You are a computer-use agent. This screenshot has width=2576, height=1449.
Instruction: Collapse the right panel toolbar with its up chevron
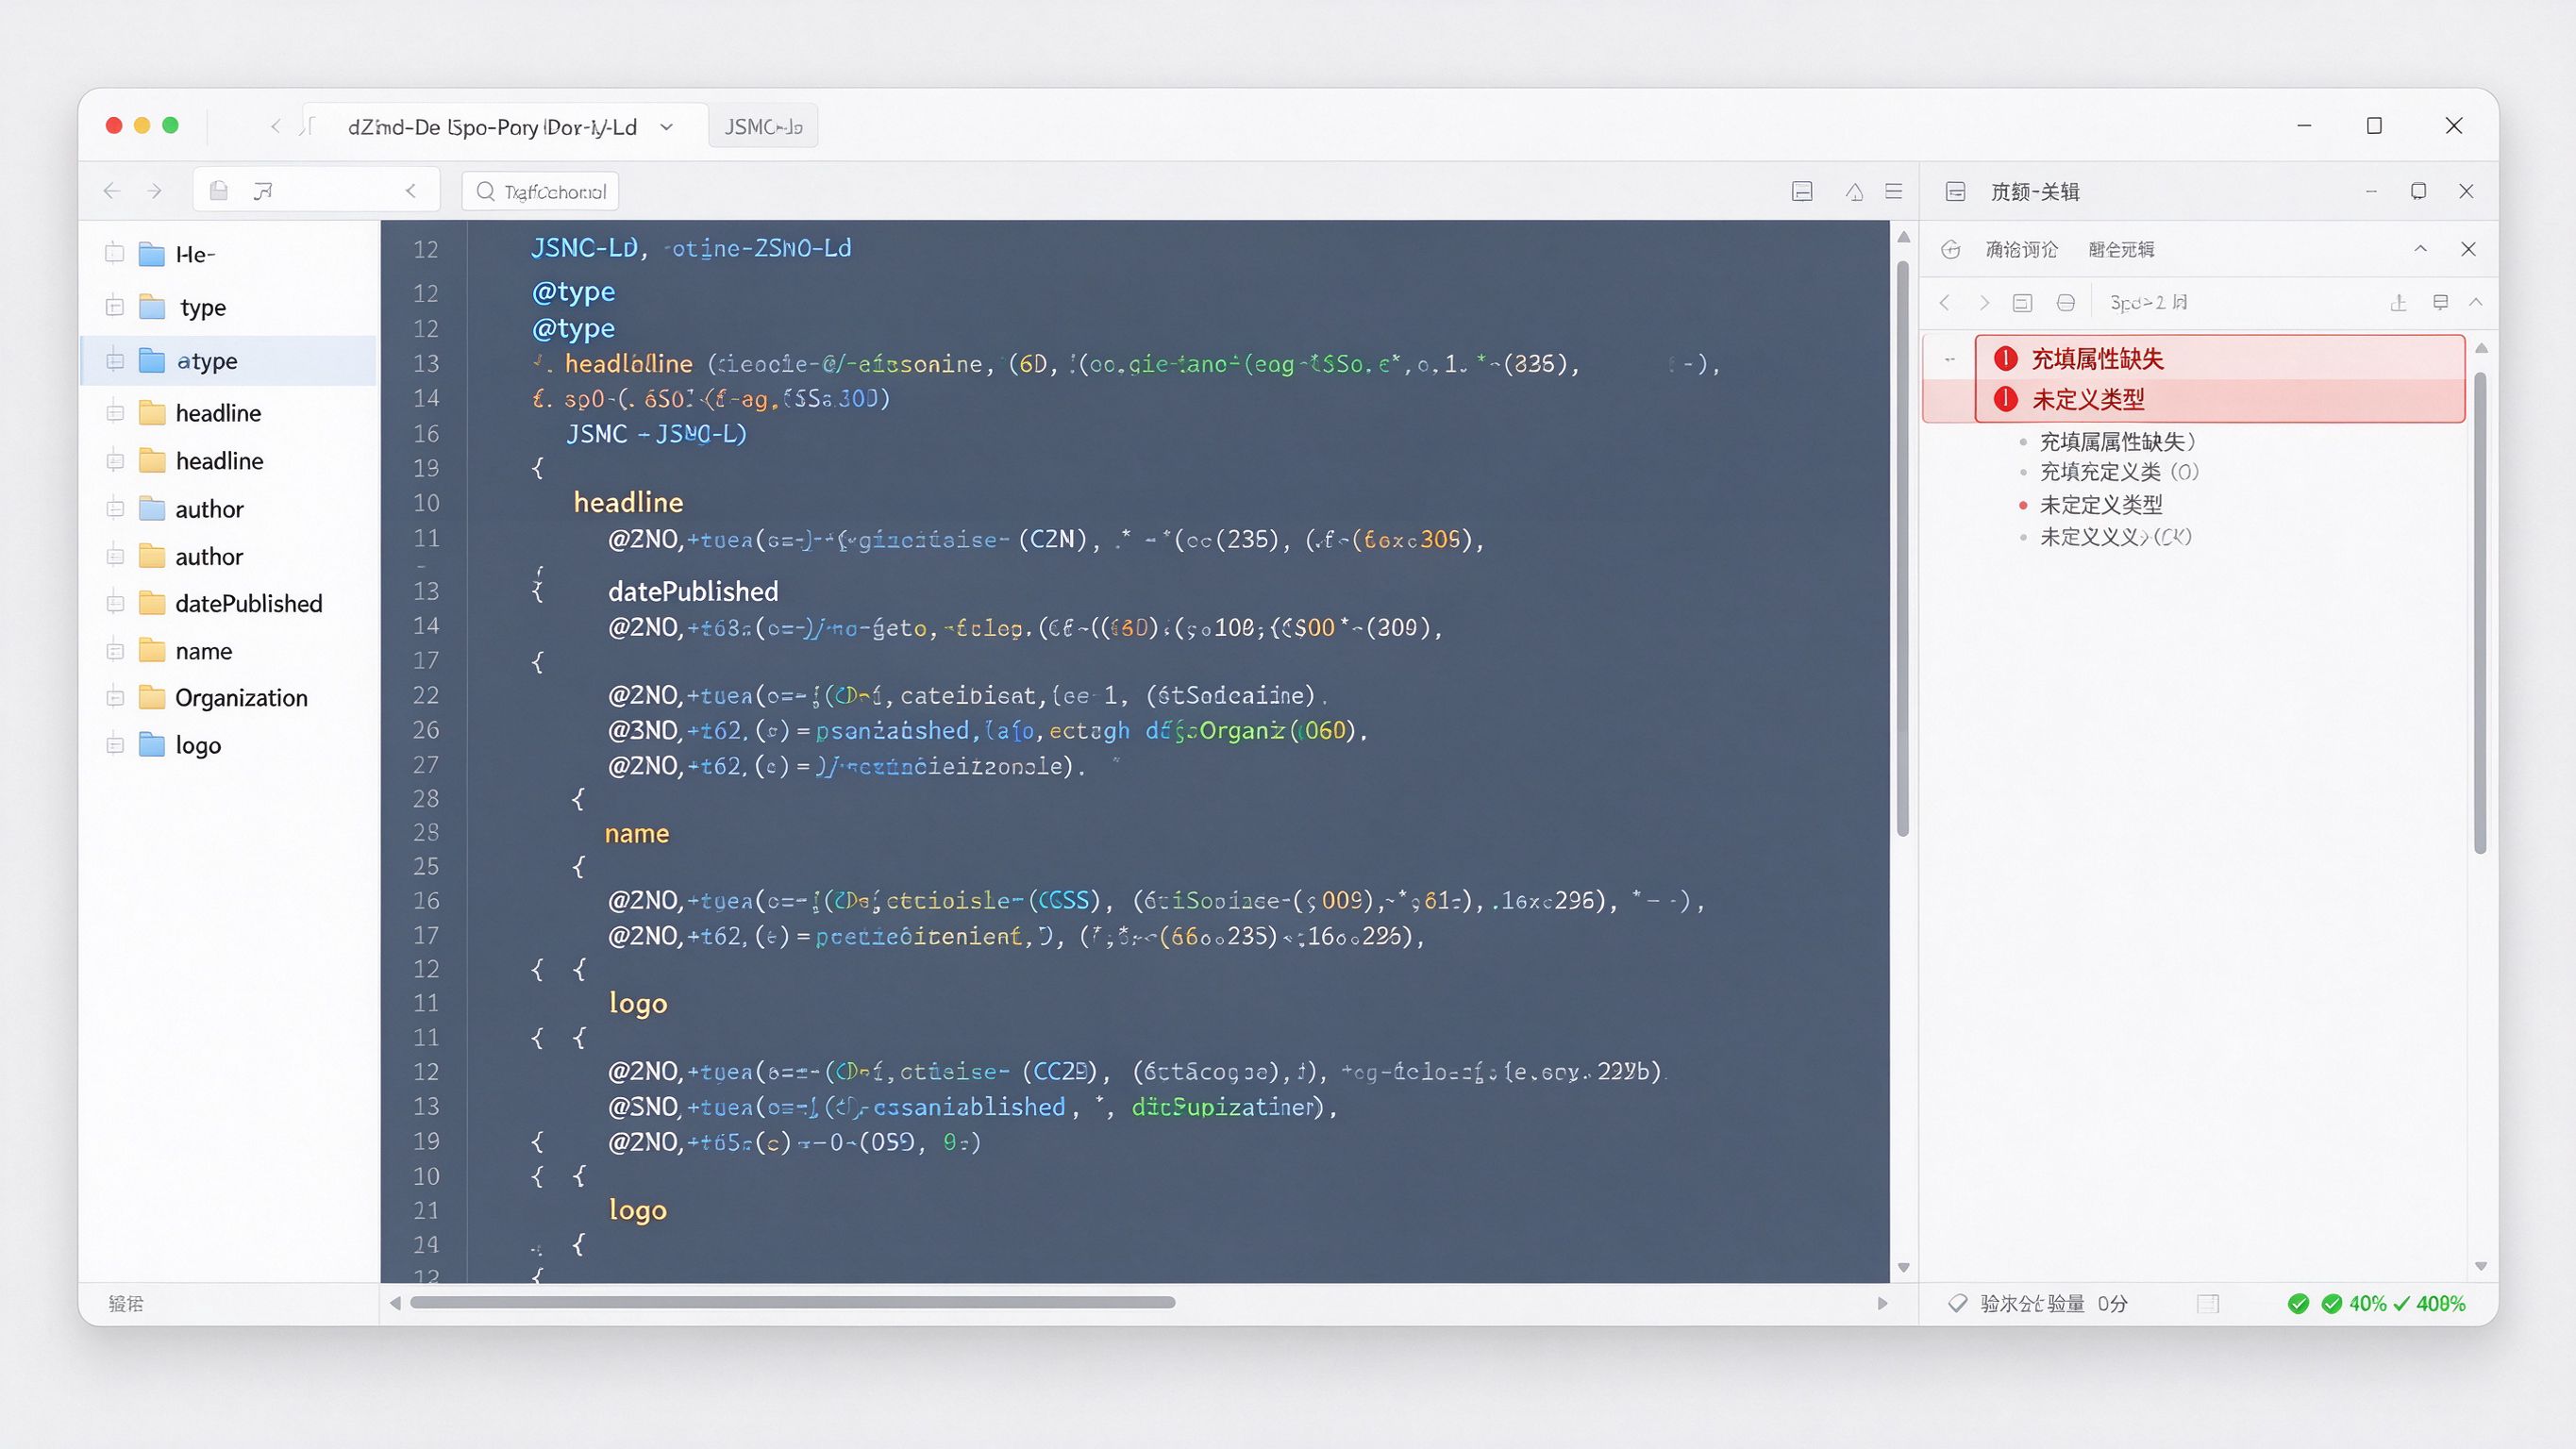pyautogui.click(x=2476, y=302)
